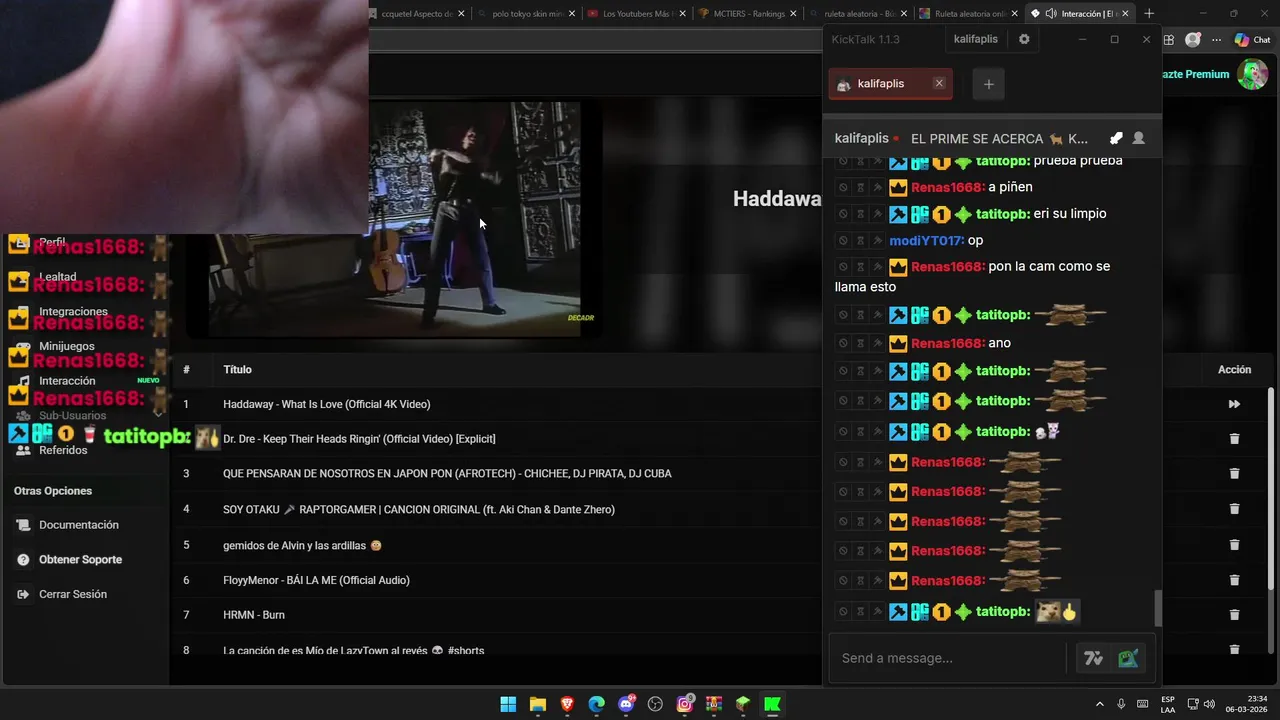Screen dimensions: 1280x720
Task: Click the KickTalk chat scrollbar thumb
Action: tap(1158, 607)
